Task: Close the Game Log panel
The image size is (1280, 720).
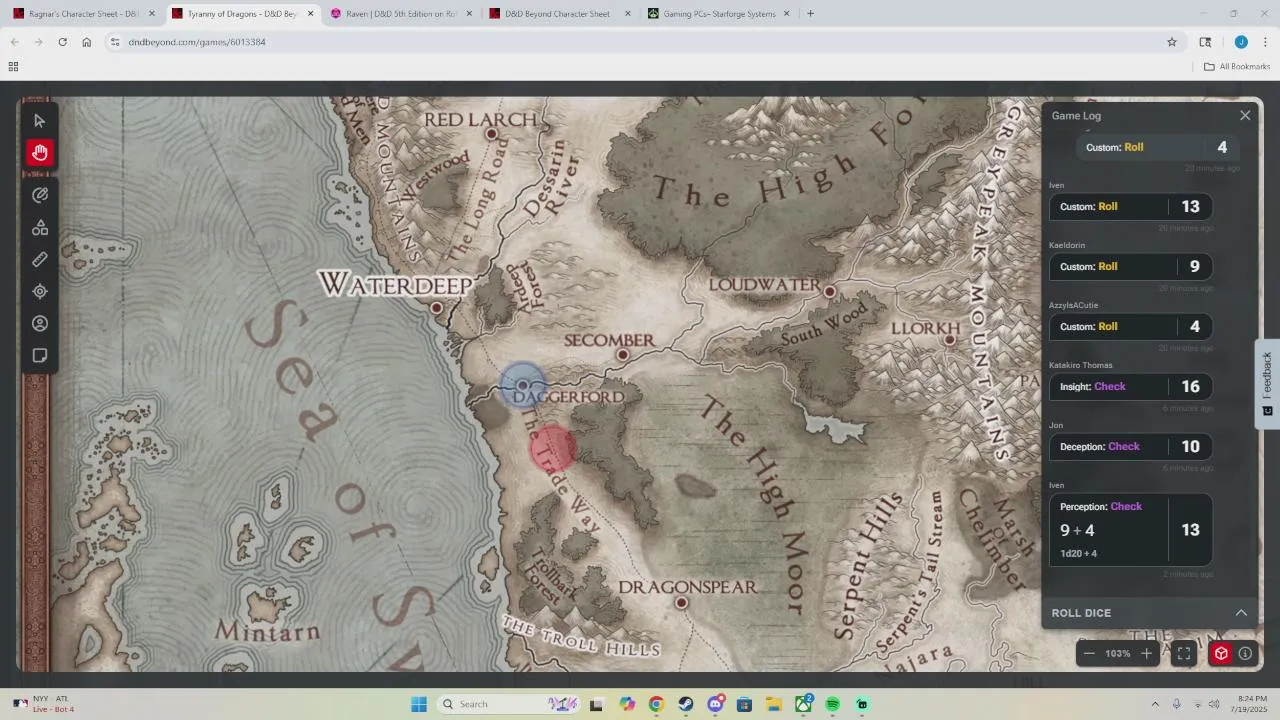Action: (1245, 116)
